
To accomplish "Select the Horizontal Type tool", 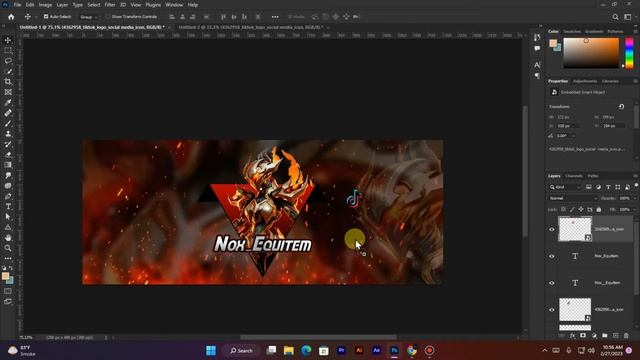I will pos(8,207).
